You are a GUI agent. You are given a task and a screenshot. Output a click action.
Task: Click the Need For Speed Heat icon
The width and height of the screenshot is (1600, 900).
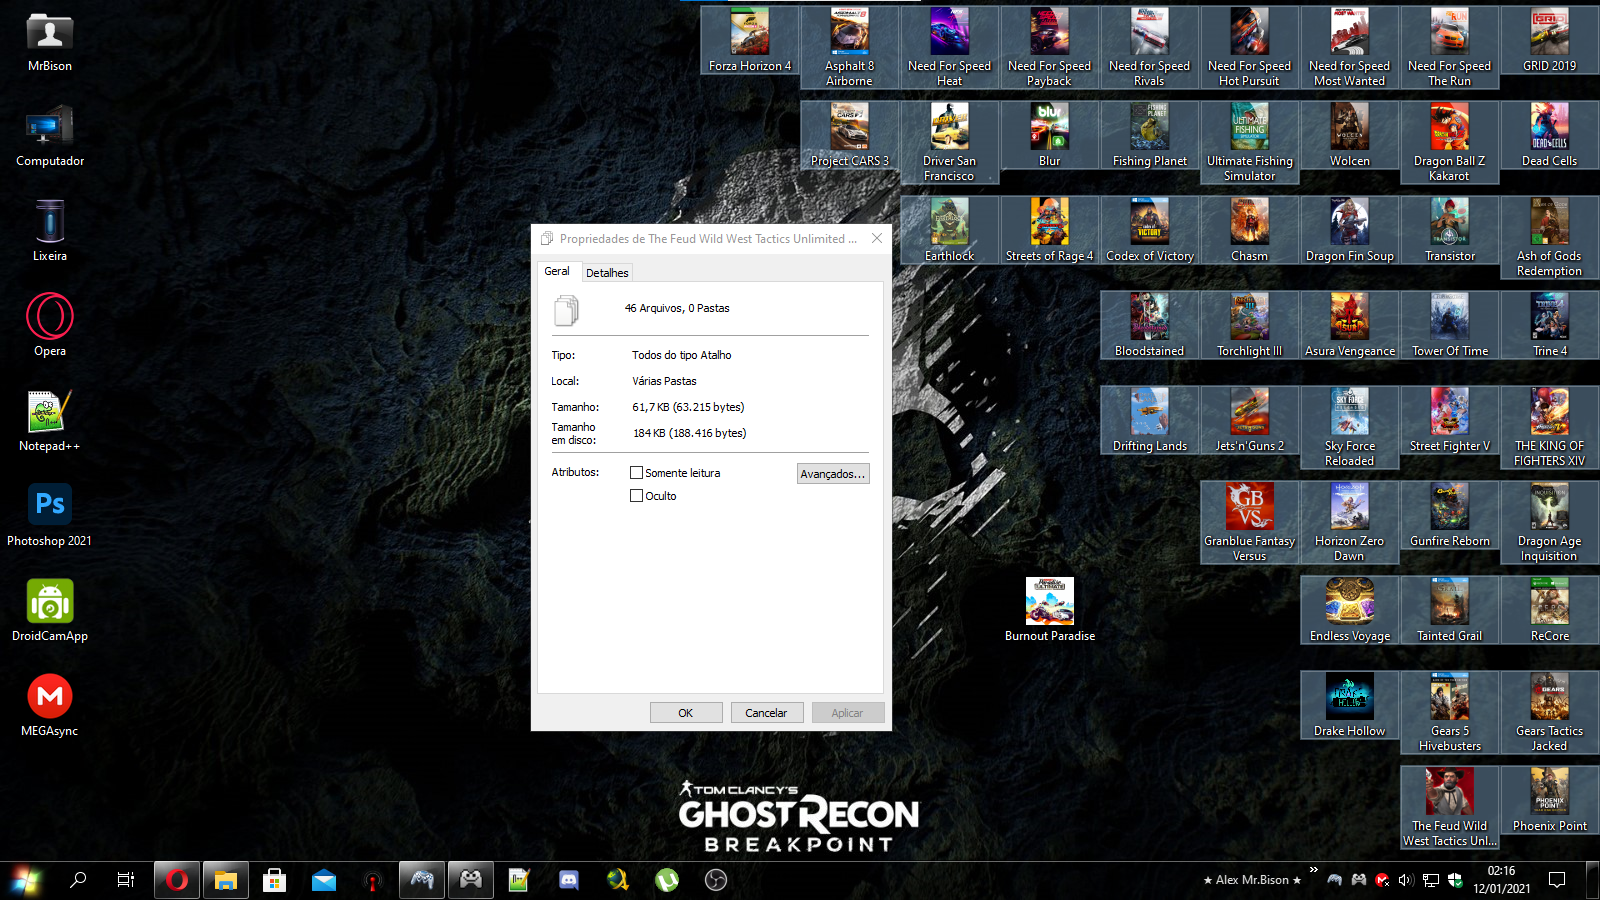click(949, 47)
